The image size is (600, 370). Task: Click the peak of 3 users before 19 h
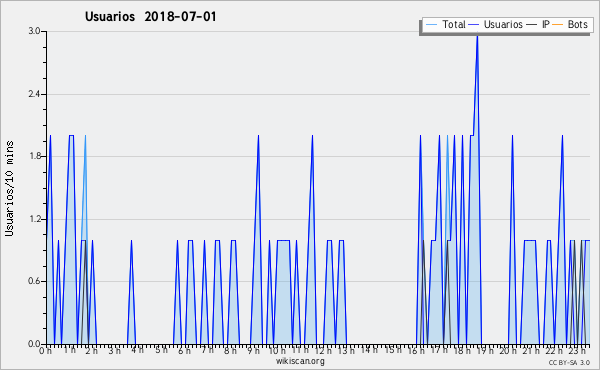coord(477,36)
